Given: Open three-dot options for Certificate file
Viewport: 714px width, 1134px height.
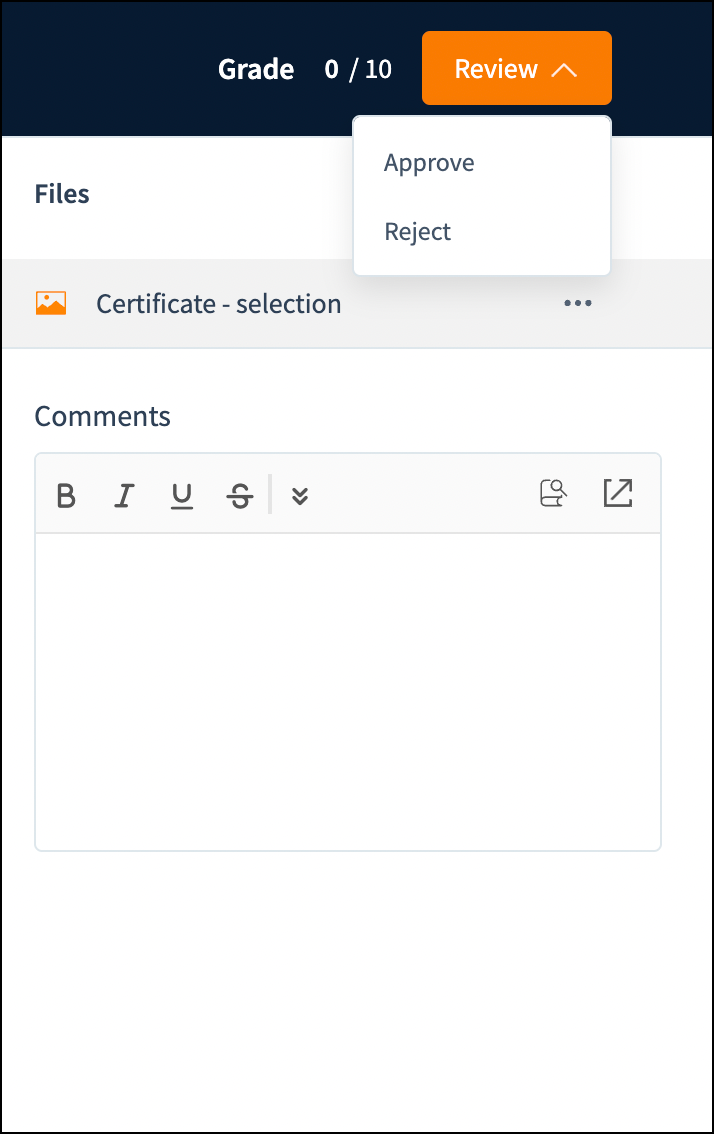Looking at the screenshot, I should (x=578, y=303).
